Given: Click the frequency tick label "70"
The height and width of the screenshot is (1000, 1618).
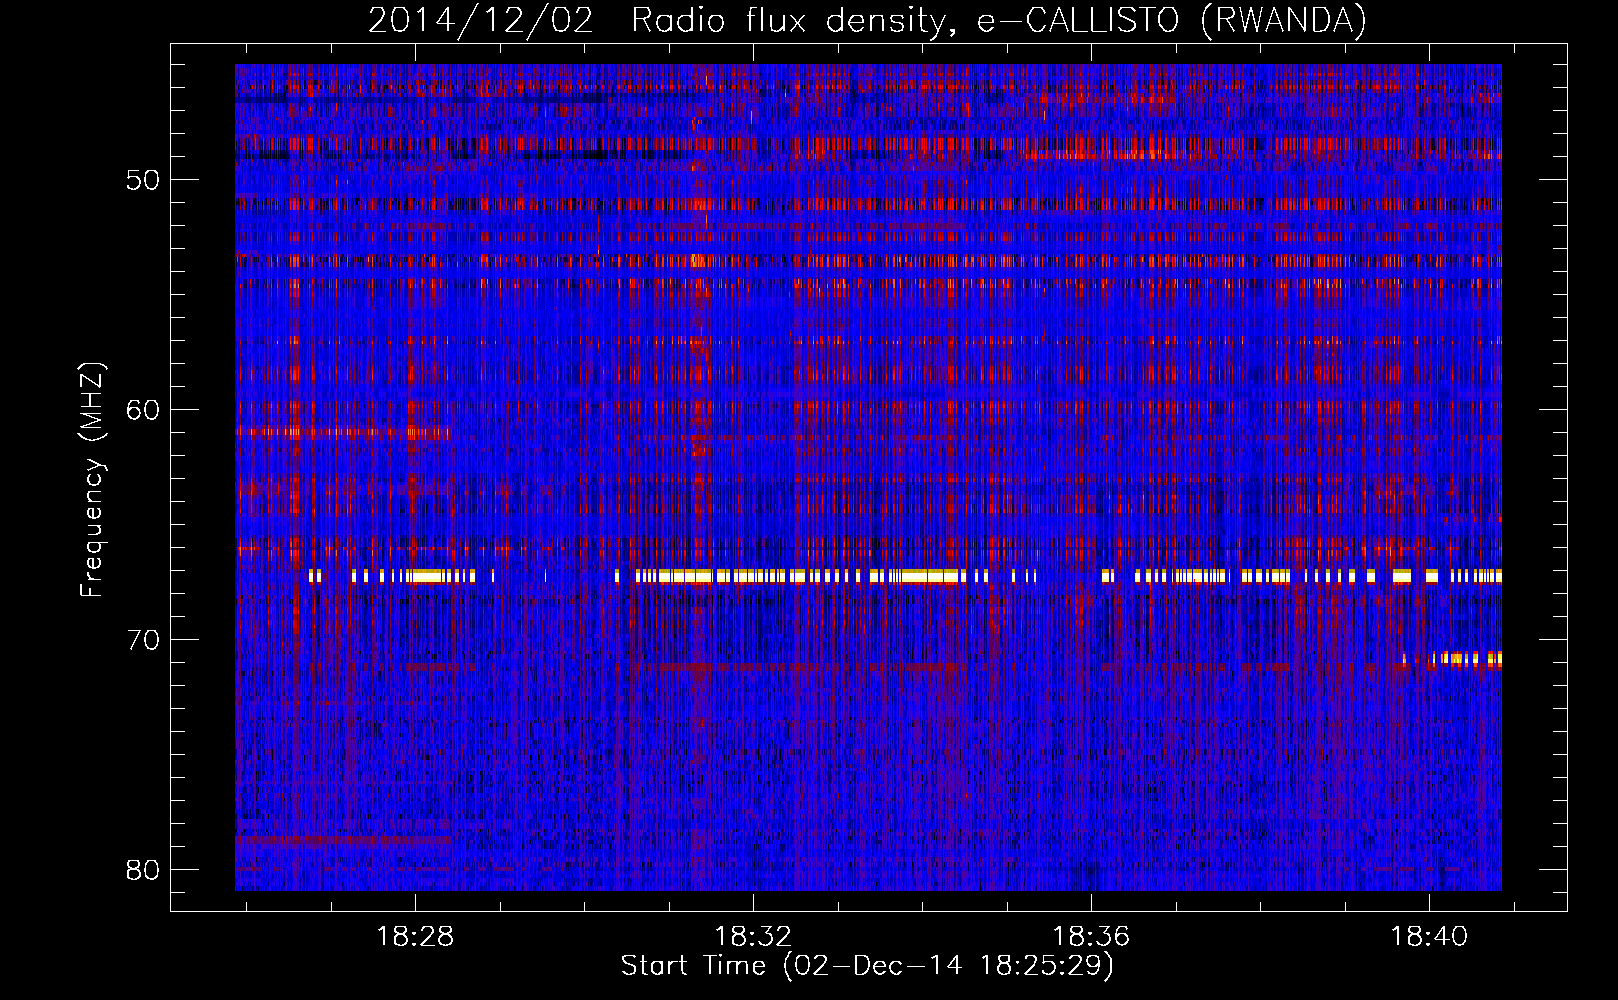Looking at the screenshot, I should click(143, 640).
